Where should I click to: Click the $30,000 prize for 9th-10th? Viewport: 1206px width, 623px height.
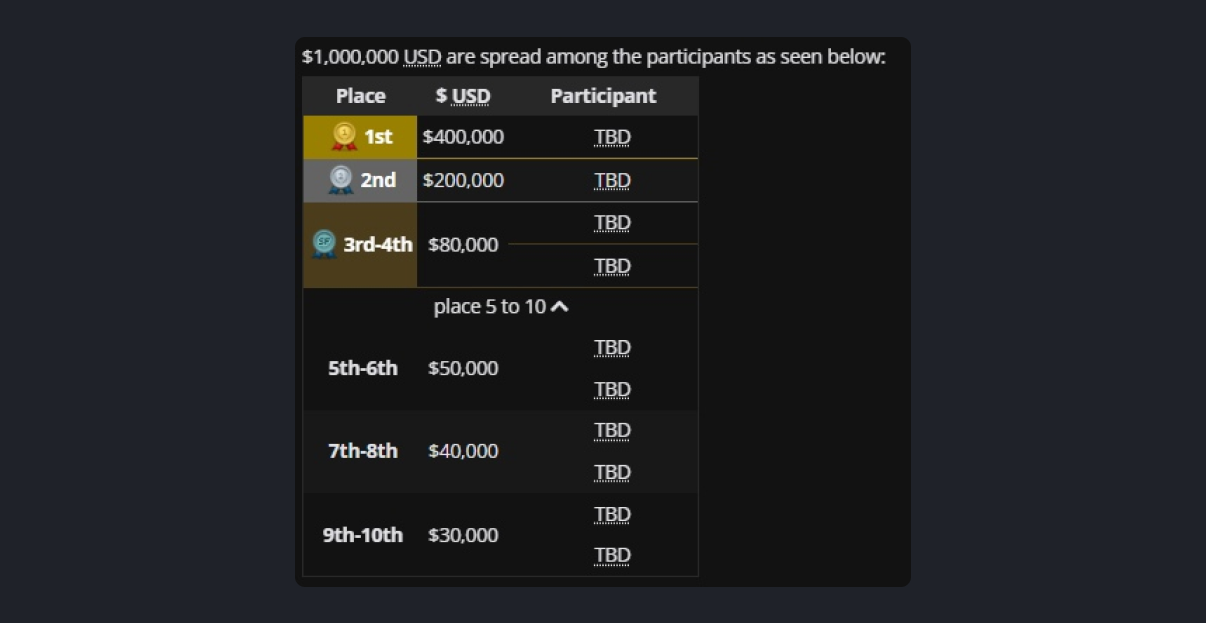point(463,535)
